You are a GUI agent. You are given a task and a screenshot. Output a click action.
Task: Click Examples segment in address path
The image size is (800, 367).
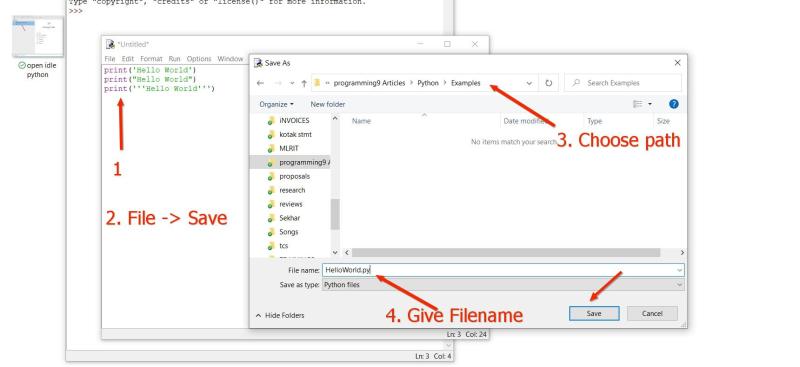(465, 83)
